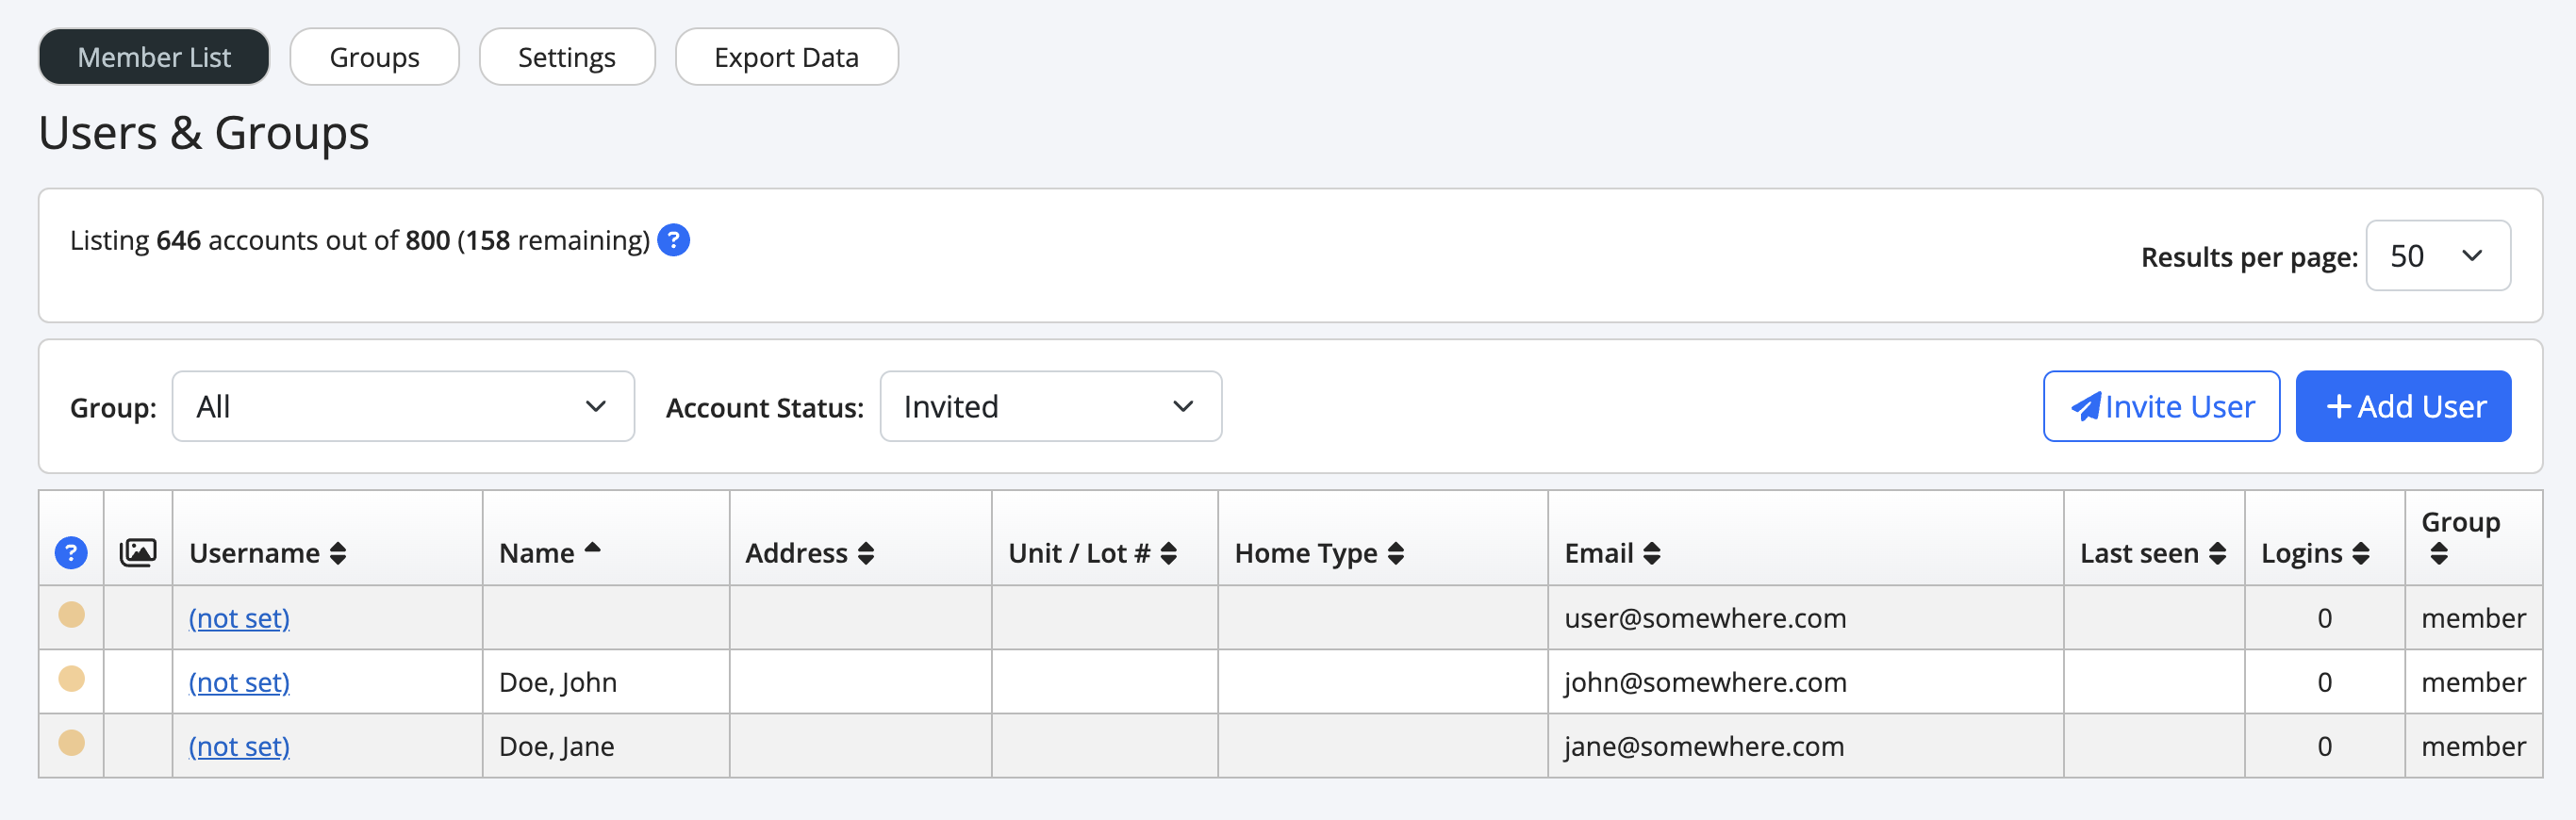Sort by Last seen column
Viewport: 2576px width, 820px height.
(2152, 553)
